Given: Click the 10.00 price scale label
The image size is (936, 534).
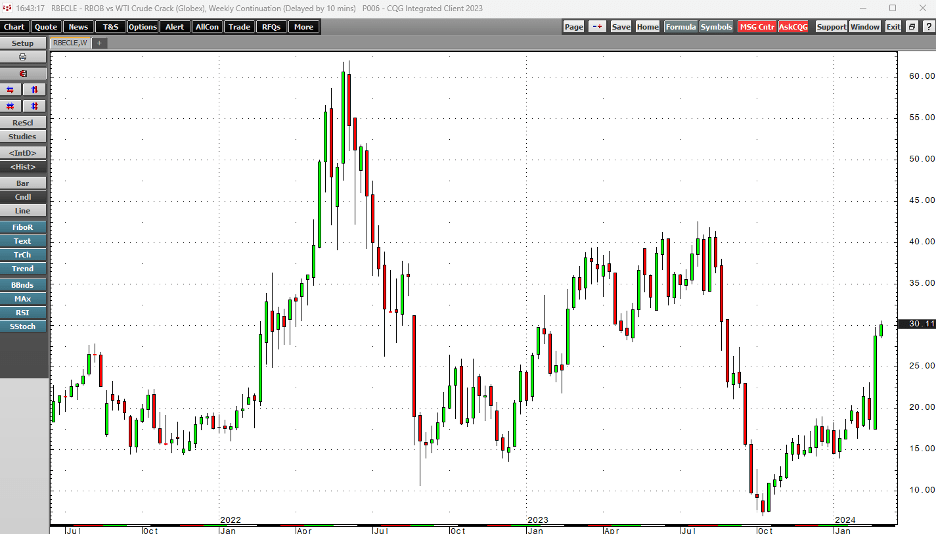Looking at the screenshot, I should [x=922, y=490].
